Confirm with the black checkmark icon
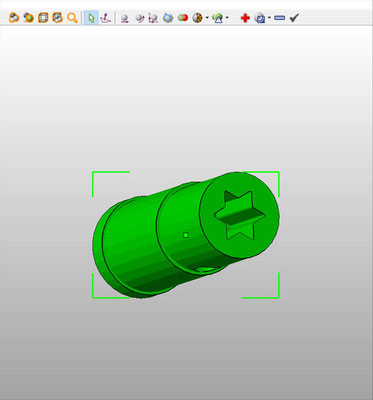 [294, 18]
